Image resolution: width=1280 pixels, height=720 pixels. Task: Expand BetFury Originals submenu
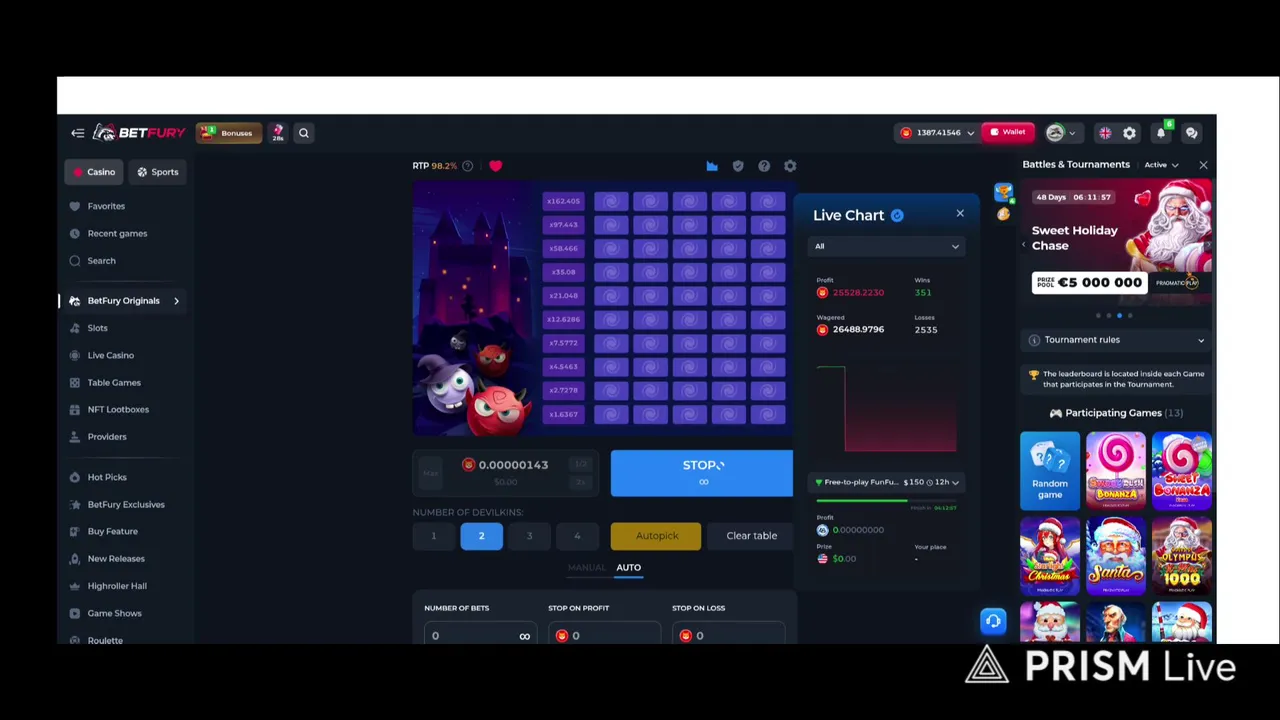click(x=176, y=301)
